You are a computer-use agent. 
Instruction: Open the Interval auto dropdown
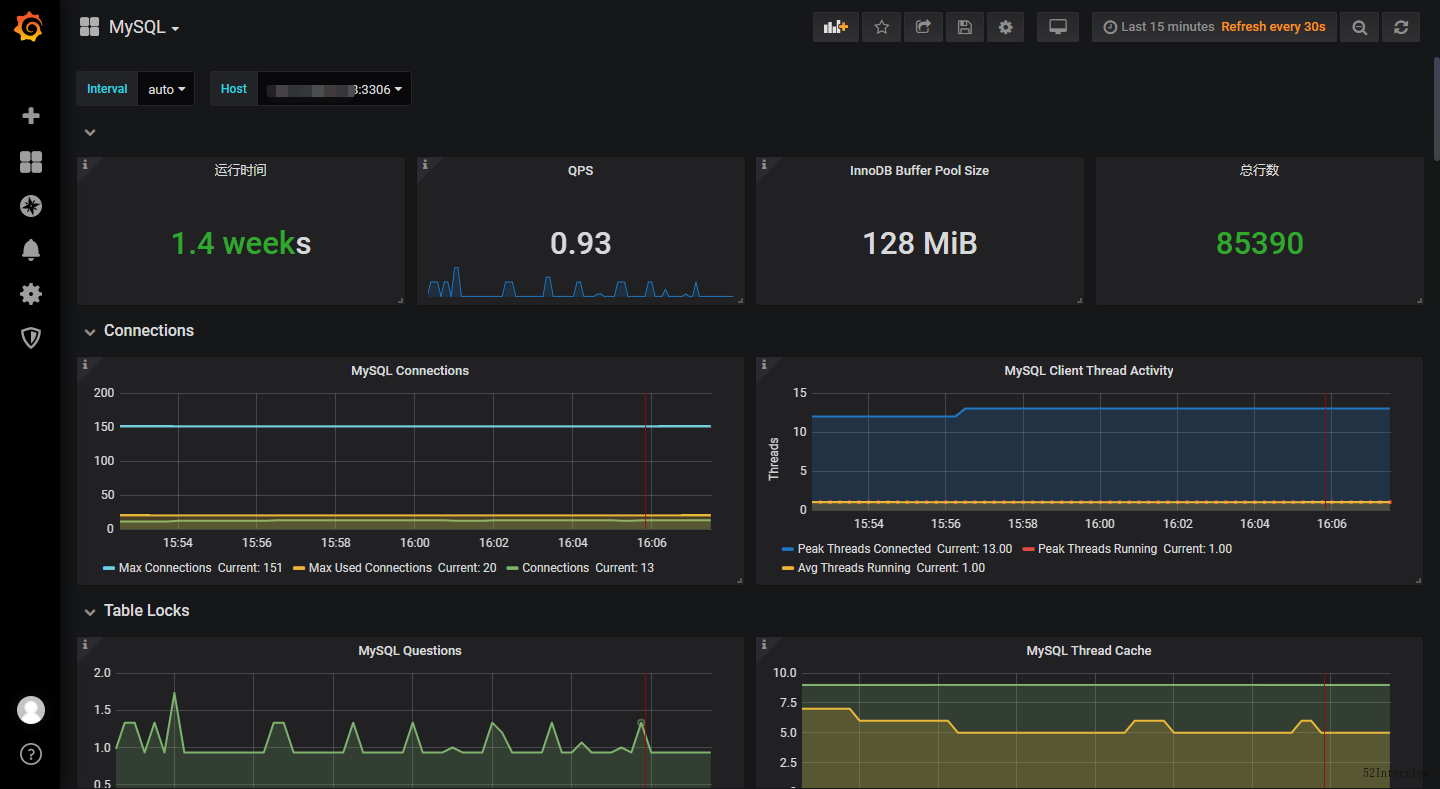click(166, 89)
